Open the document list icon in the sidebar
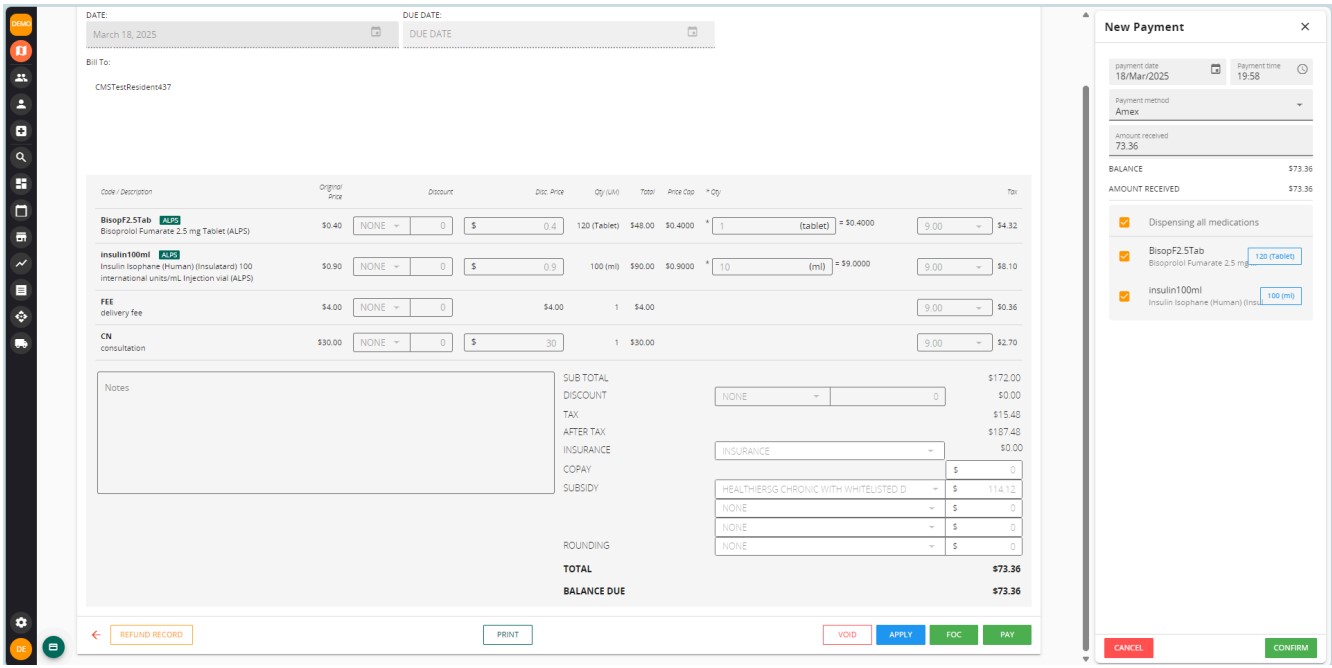The width and height of the screenshot is (1332, 668). (x=21, y=290)
